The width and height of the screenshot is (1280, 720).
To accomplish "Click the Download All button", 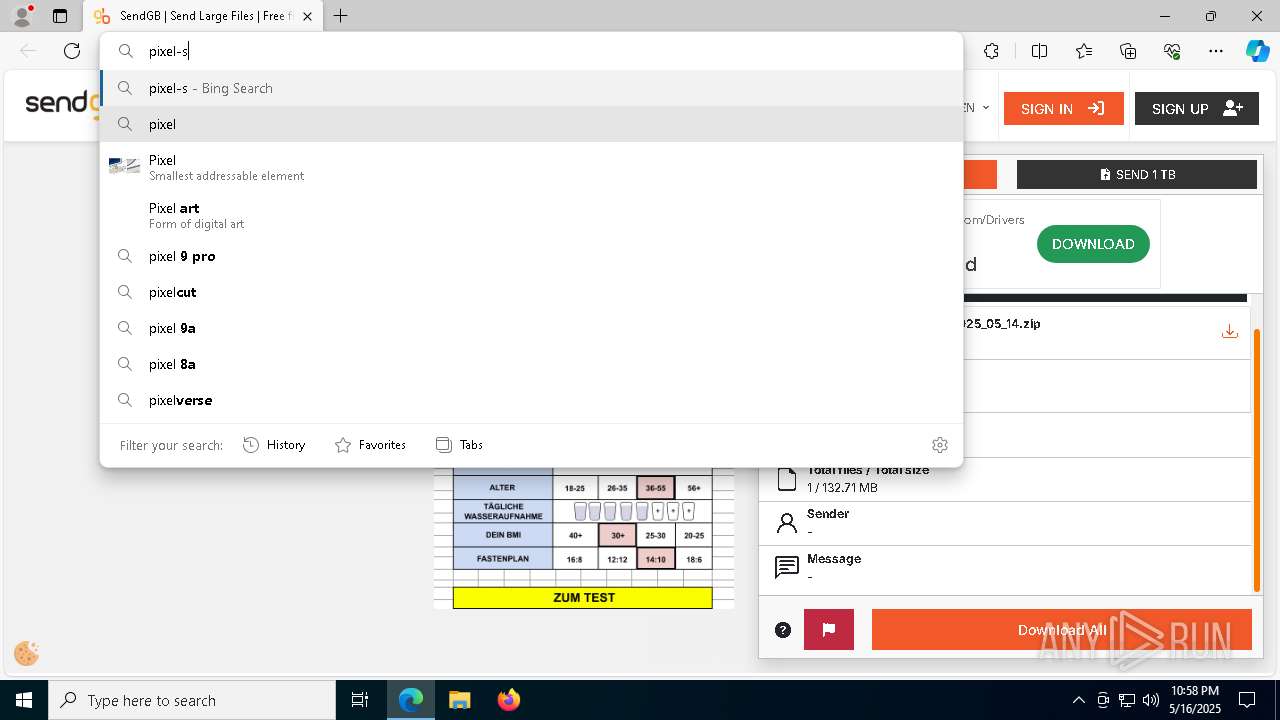I will 1062,630.
